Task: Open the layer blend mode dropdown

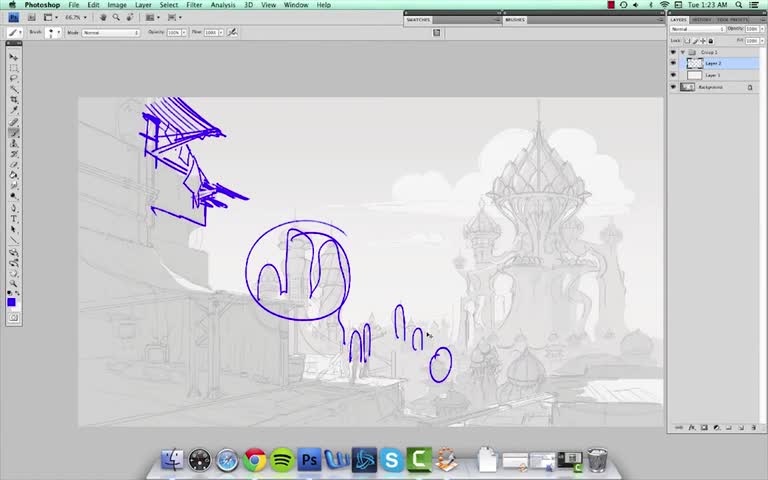Action: tap(697, 29)
